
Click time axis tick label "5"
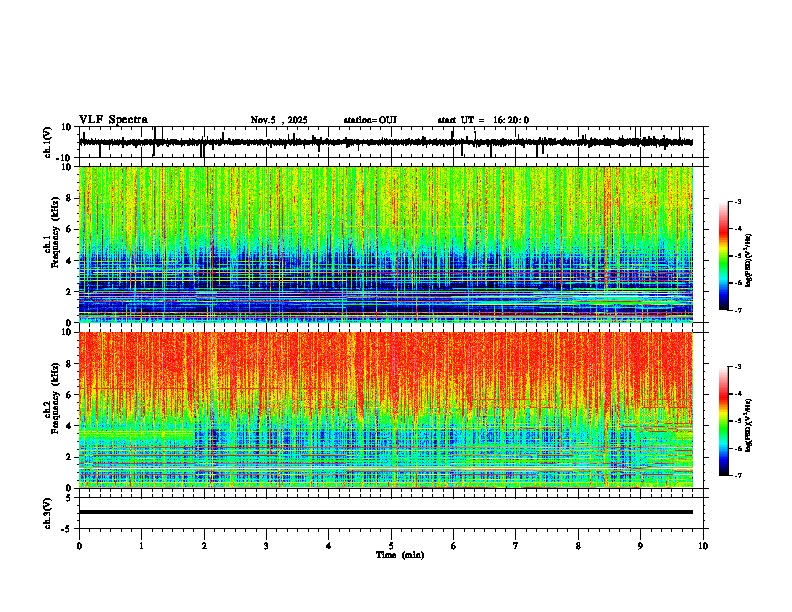point(391,546)
